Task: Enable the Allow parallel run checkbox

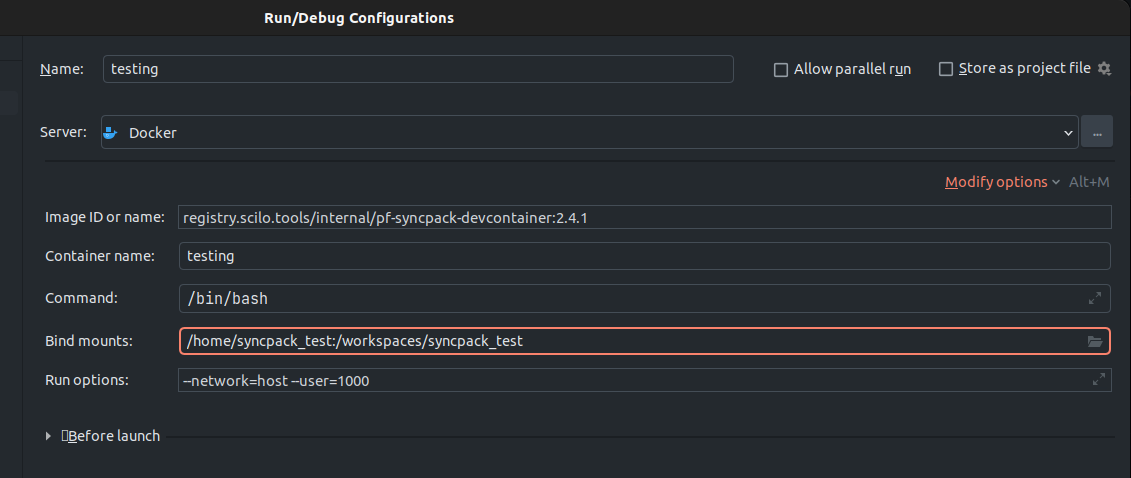Action: [781, 70]
